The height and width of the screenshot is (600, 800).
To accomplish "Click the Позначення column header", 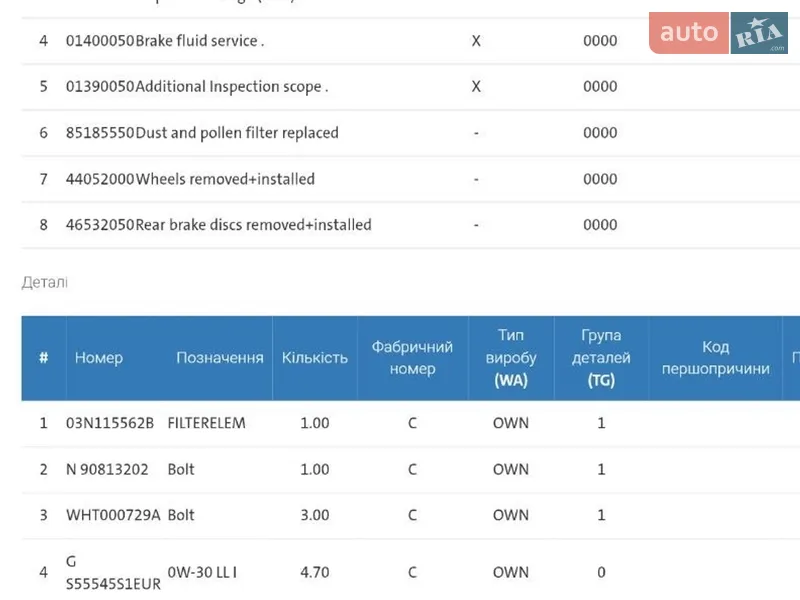I will pos(220,358).
